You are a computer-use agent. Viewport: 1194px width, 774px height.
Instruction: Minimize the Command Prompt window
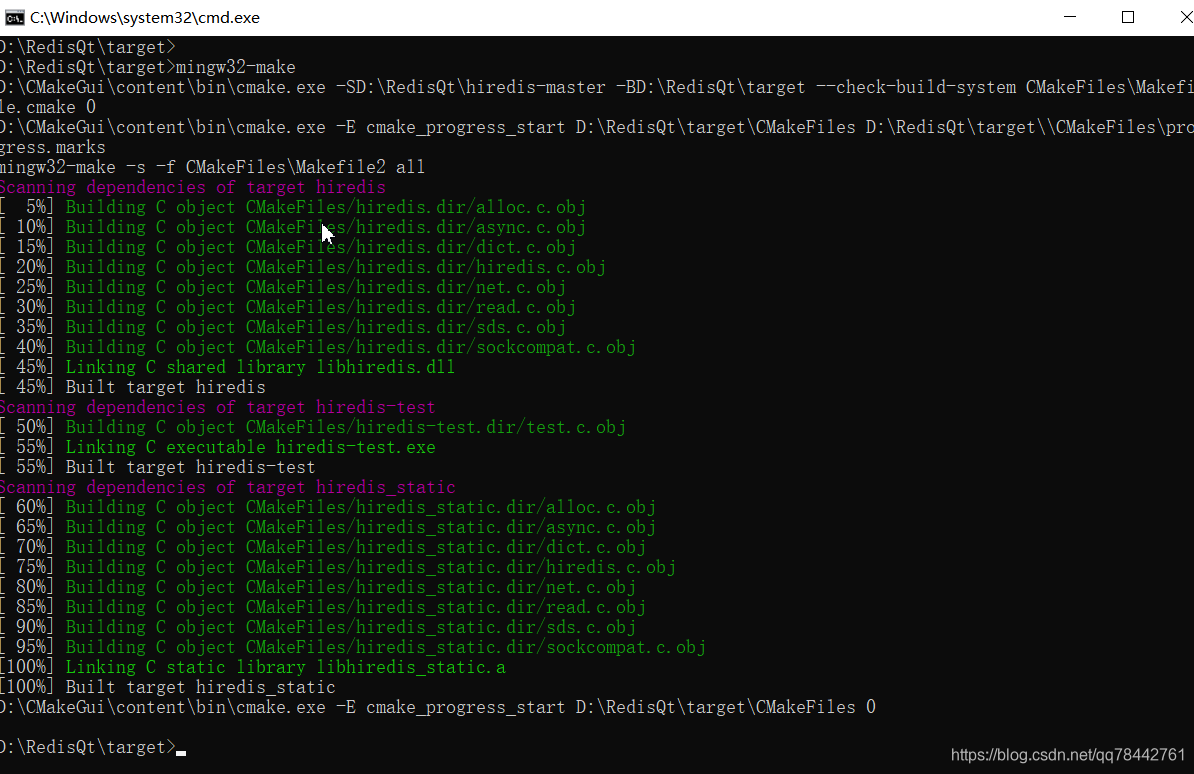1069,17
